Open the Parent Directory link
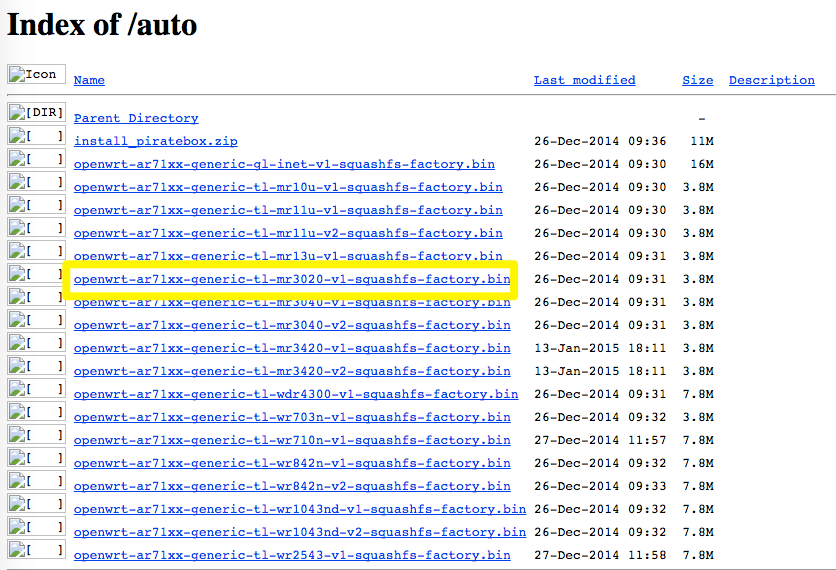836x570 pixels. pos(136,118)
